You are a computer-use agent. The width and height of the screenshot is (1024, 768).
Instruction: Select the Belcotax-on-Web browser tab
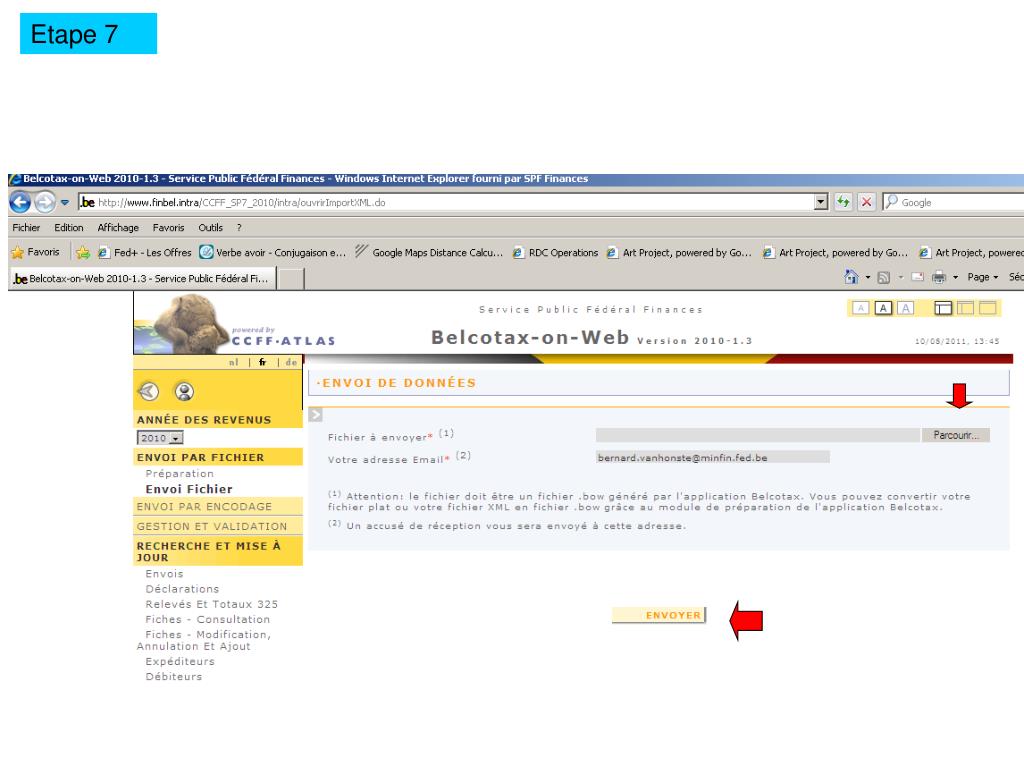142,278
